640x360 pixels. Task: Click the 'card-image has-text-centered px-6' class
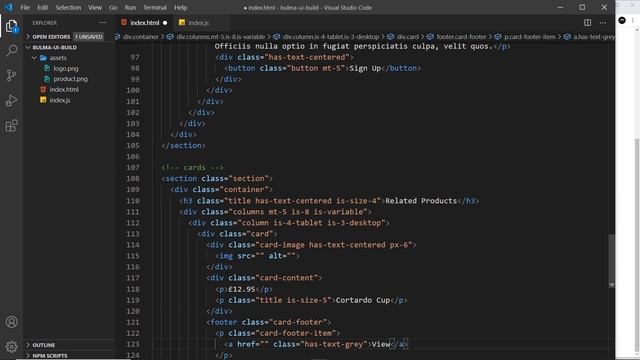(x=333, y=245)
